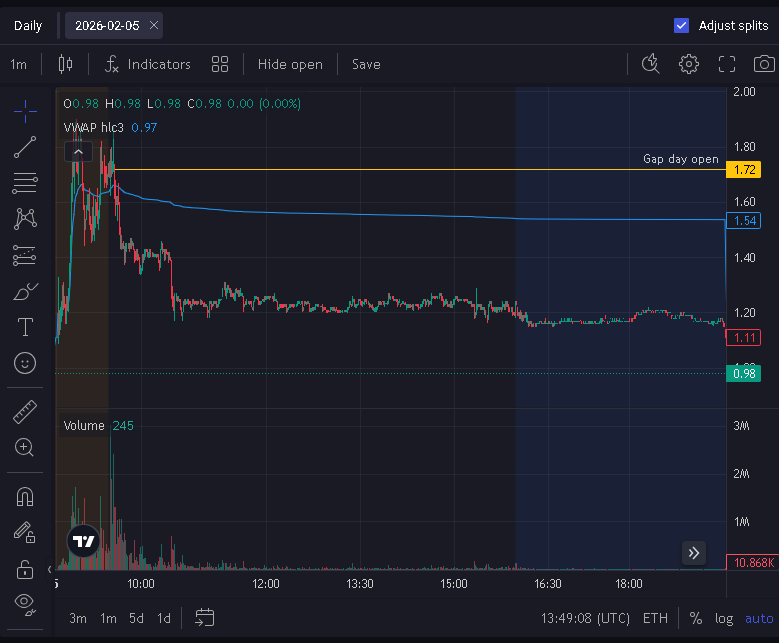779x643 pixels.
Task: Open the candlestick chart style selector
Action: point(65,64)
